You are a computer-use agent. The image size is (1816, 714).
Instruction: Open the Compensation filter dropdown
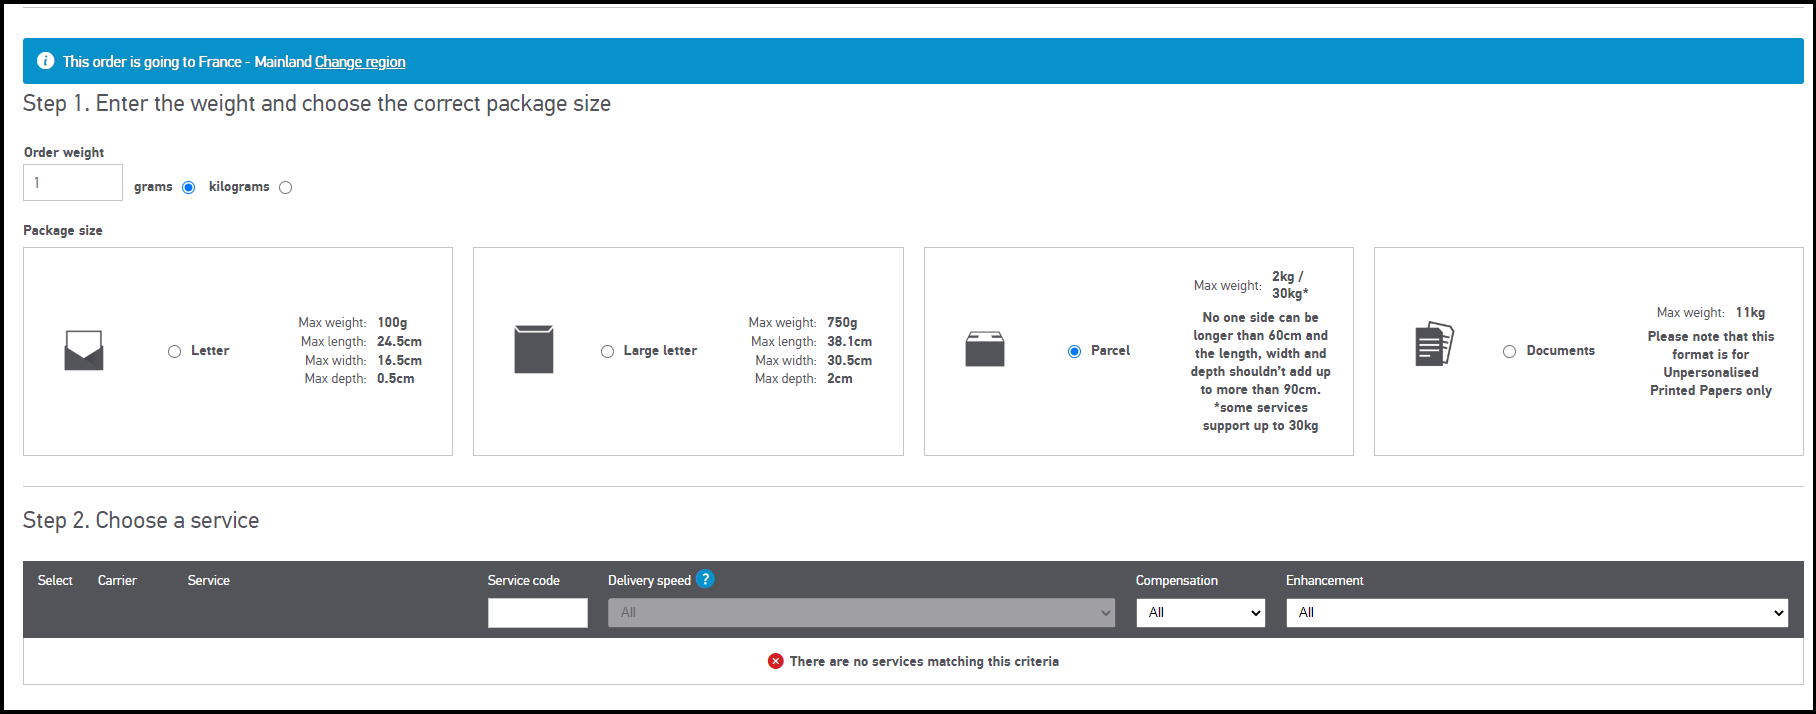1200,613
